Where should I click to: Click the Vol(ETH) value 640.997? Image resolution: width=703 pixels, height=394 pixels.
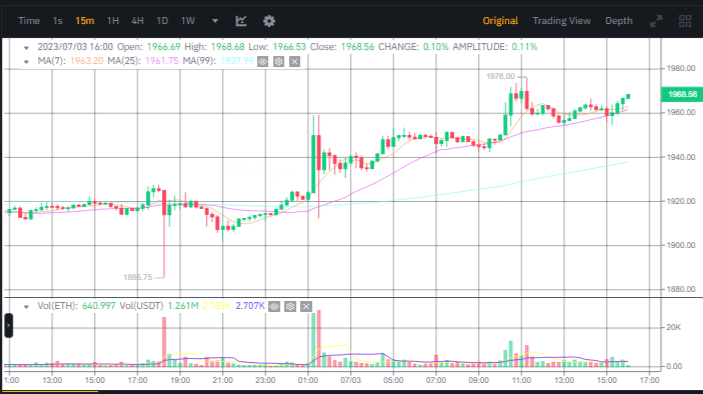point(98,306)
